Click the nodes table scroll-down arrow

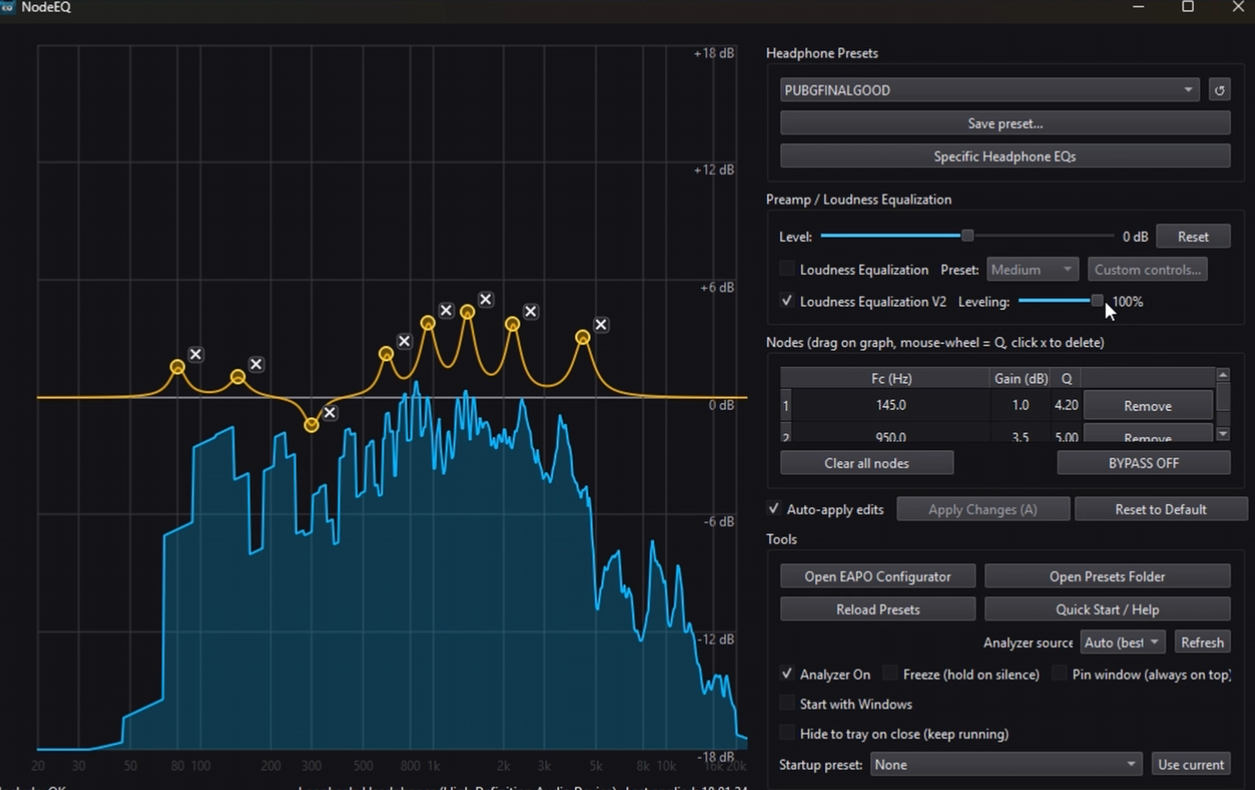point(1222,434)
